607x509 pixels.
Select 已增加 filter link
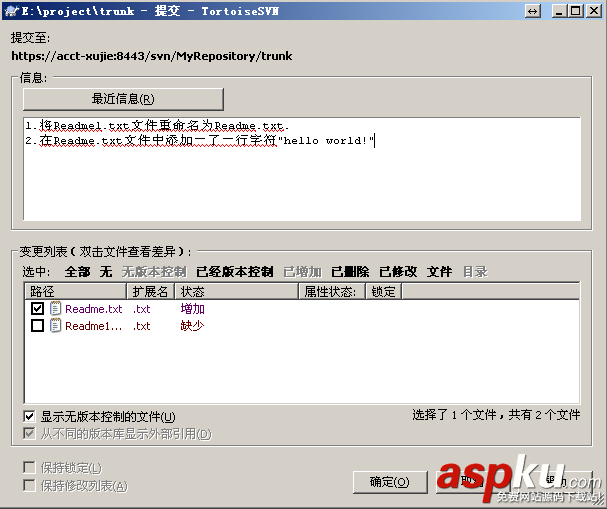click(302, 271)
